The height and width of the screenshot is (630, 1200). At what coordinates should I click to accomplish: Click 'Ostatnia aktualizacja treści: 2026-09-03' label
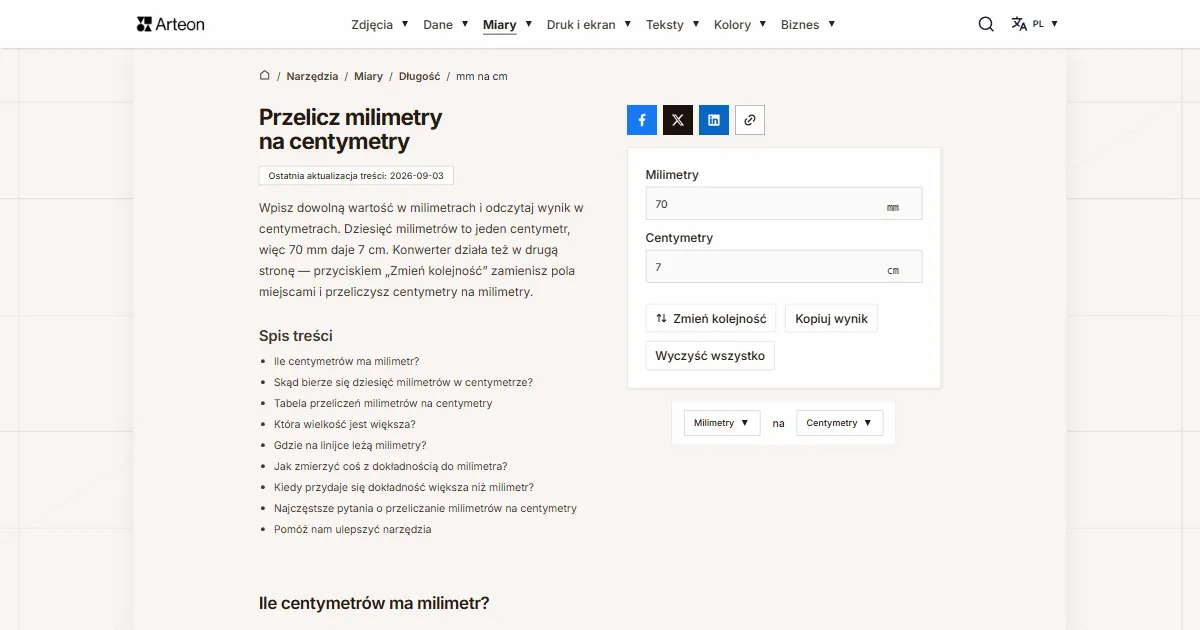(356, 176)
